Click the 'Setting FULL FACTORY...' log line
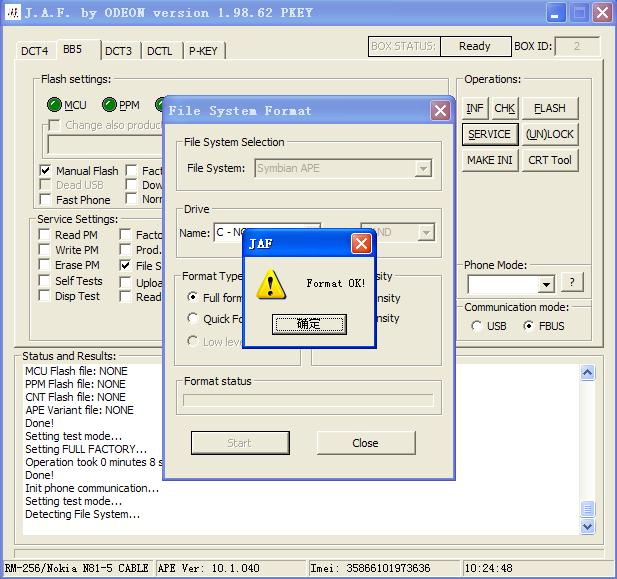The image size is (617, 579). (86, 449)
